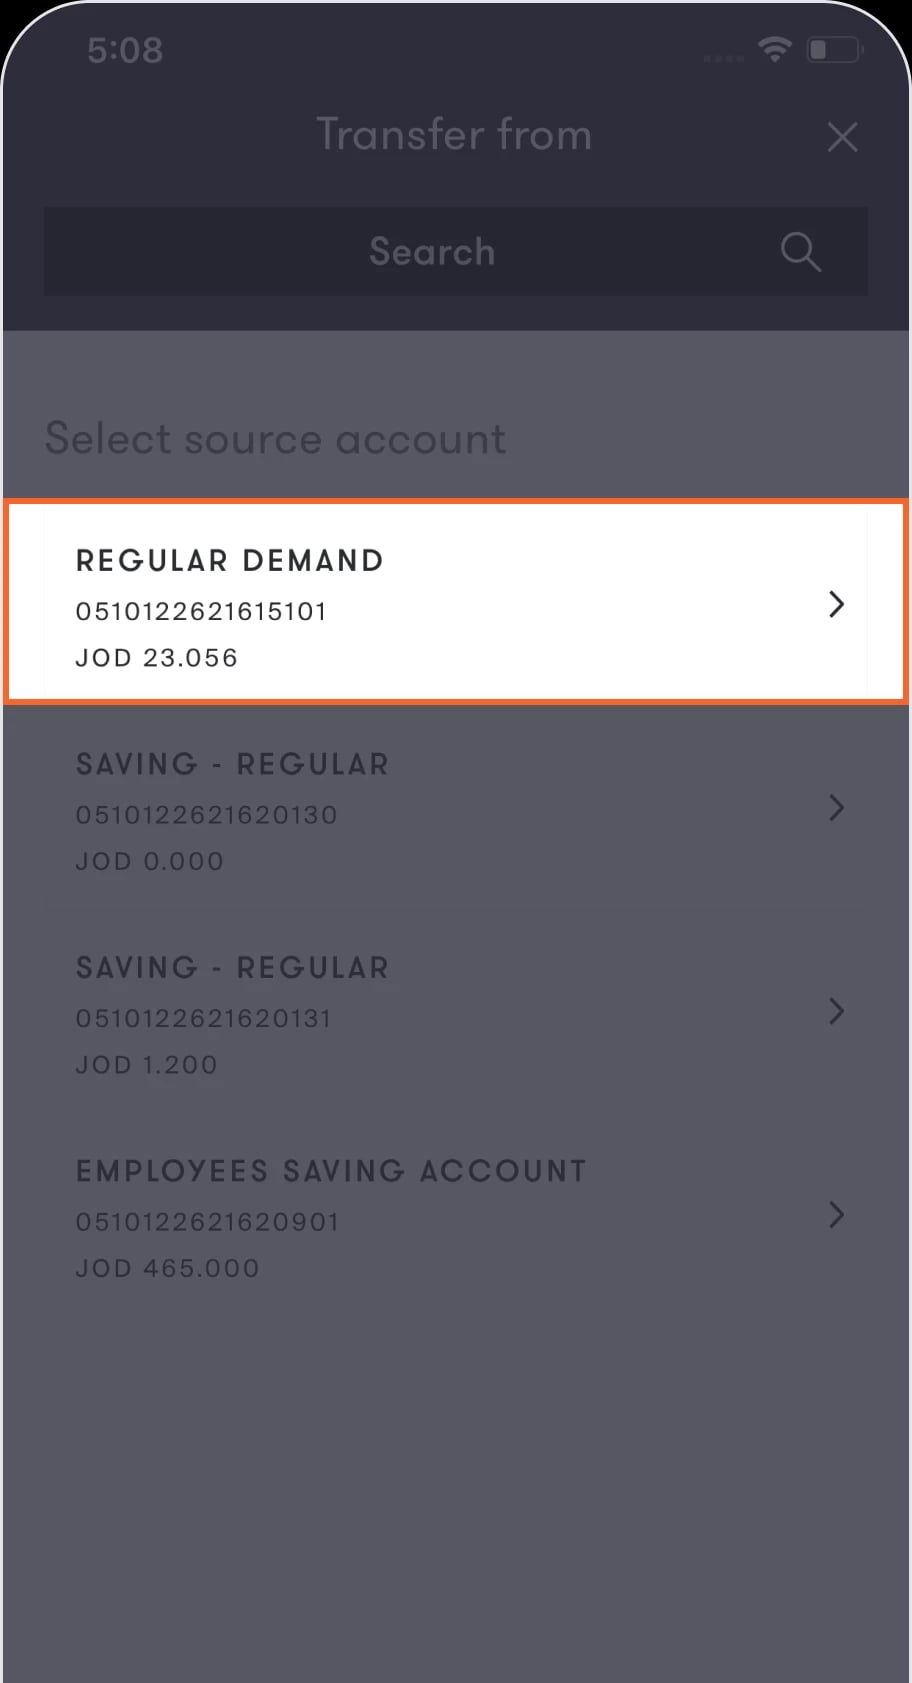Image resolution: width=912 pixels, height=1683 pixels.
Task: Tap the 5:08 clock in status bar
Action: tap(125, 50)
